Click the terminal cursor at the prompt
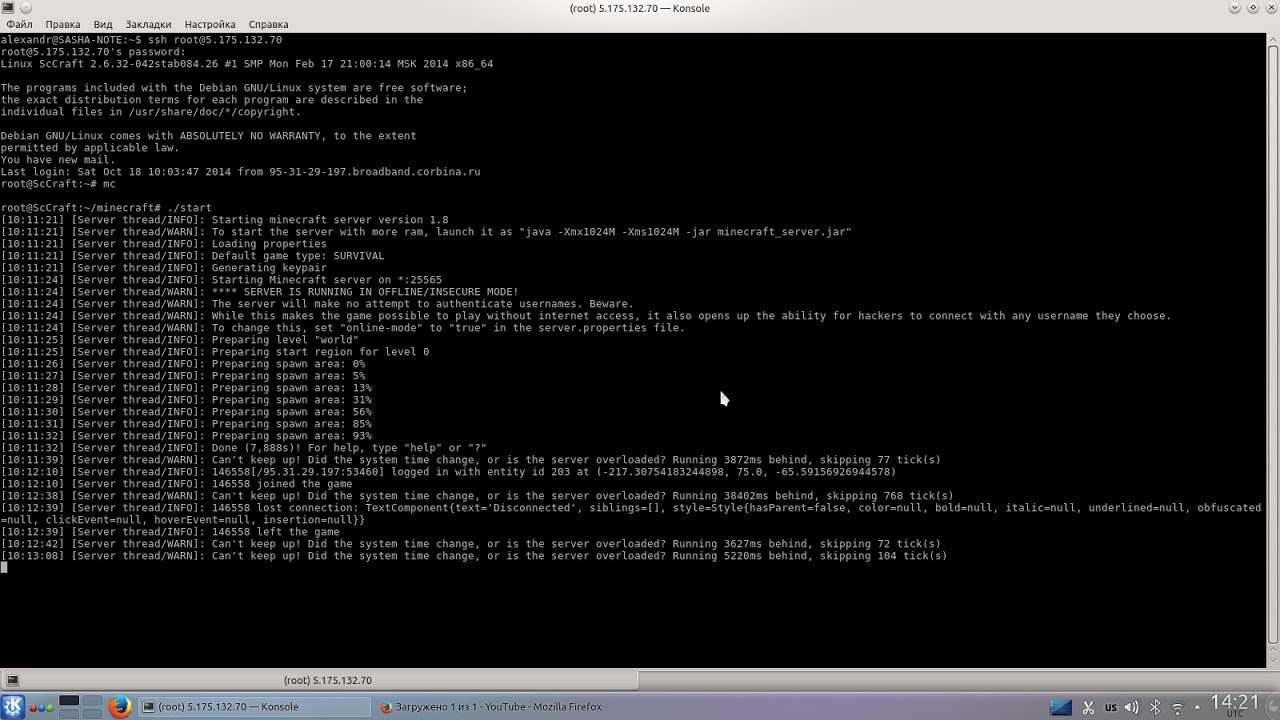This screenshot has height=720, width=1280. (x=4, y=568)
